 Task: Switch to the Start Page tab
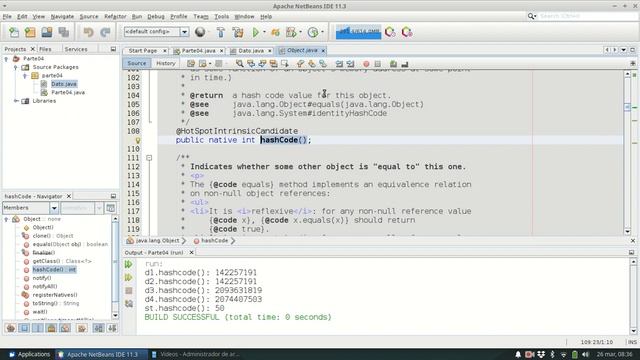[142, 51]
